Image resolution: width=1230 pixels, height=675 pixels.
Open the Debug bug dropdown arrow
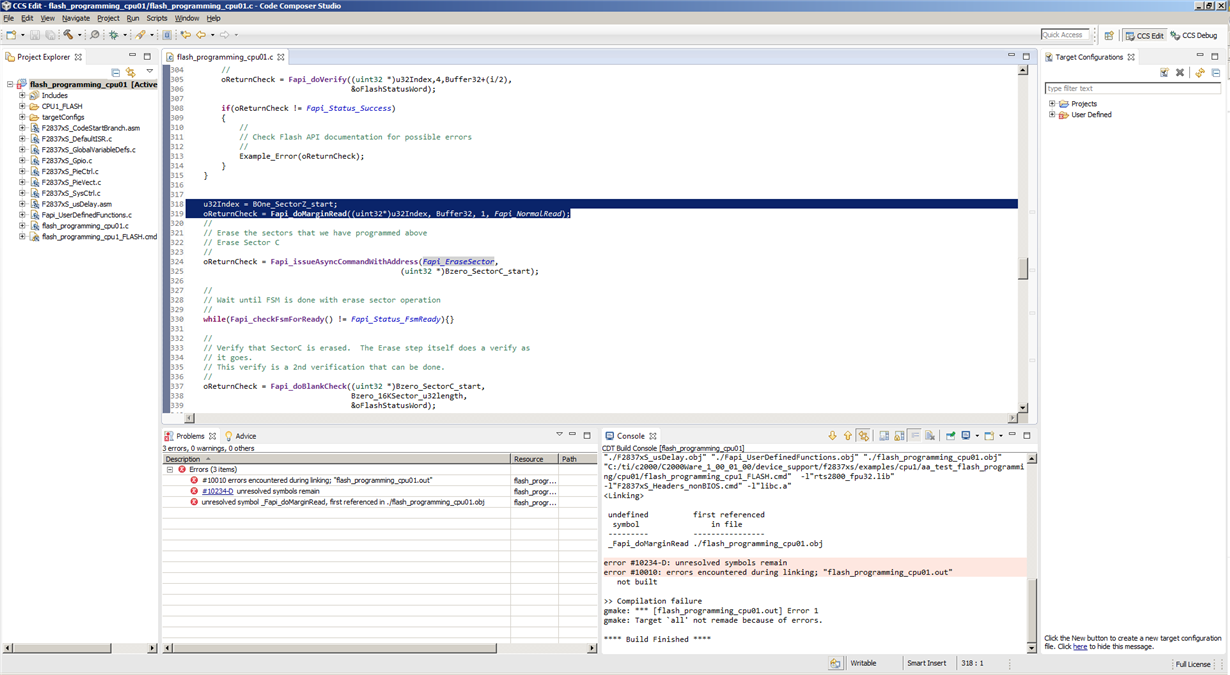click(125, 35)
